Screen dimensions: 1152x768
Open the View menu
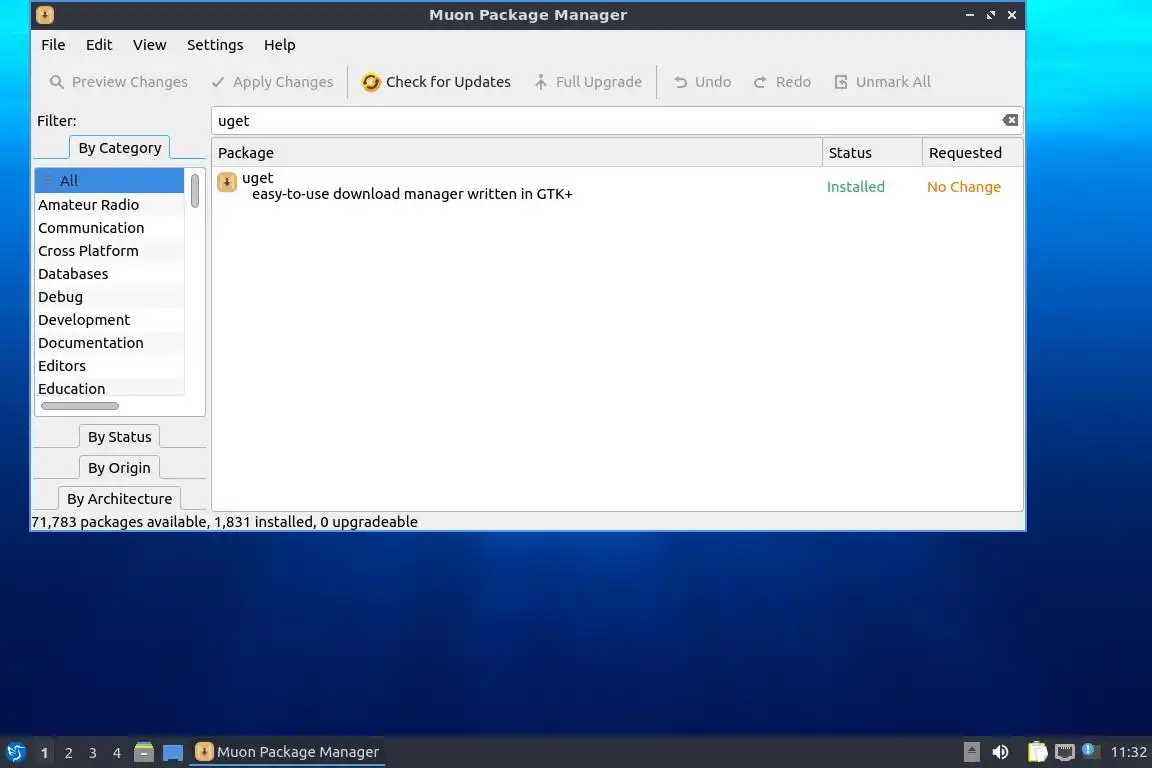(149, 45)
